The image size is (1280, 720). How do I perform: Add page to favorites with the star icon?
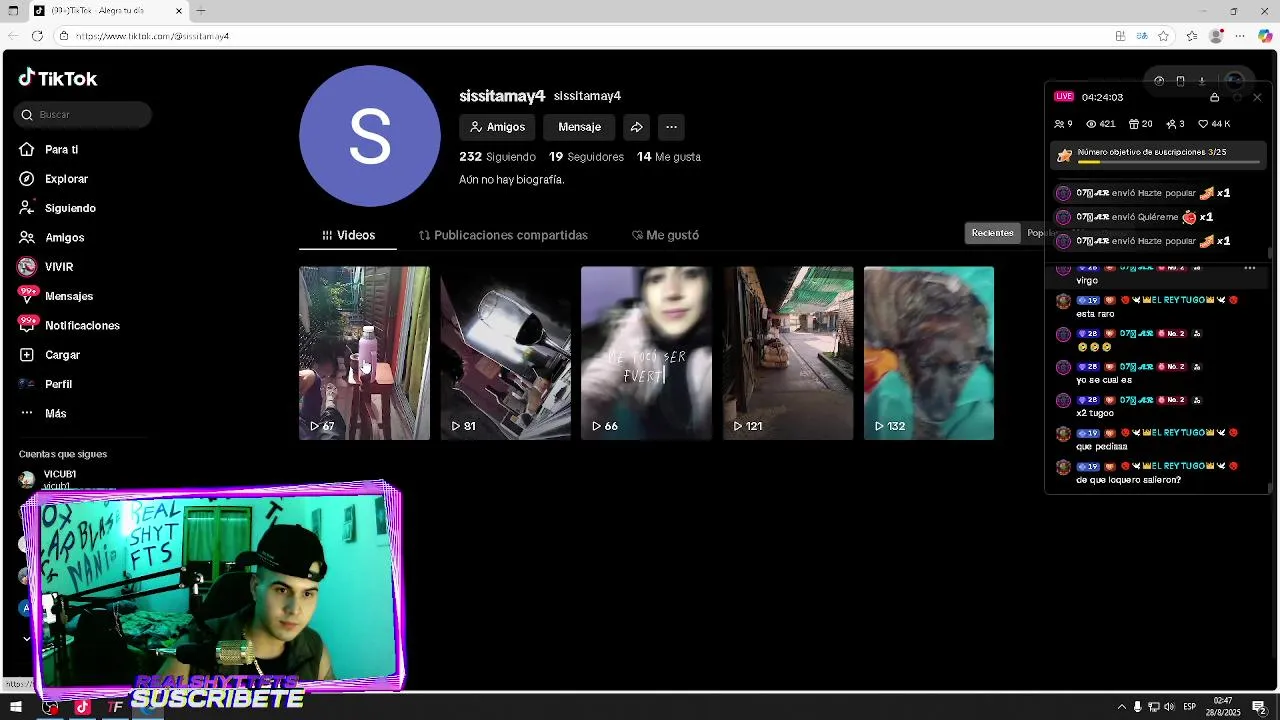pyautogui.click(x=1163, y=36)
